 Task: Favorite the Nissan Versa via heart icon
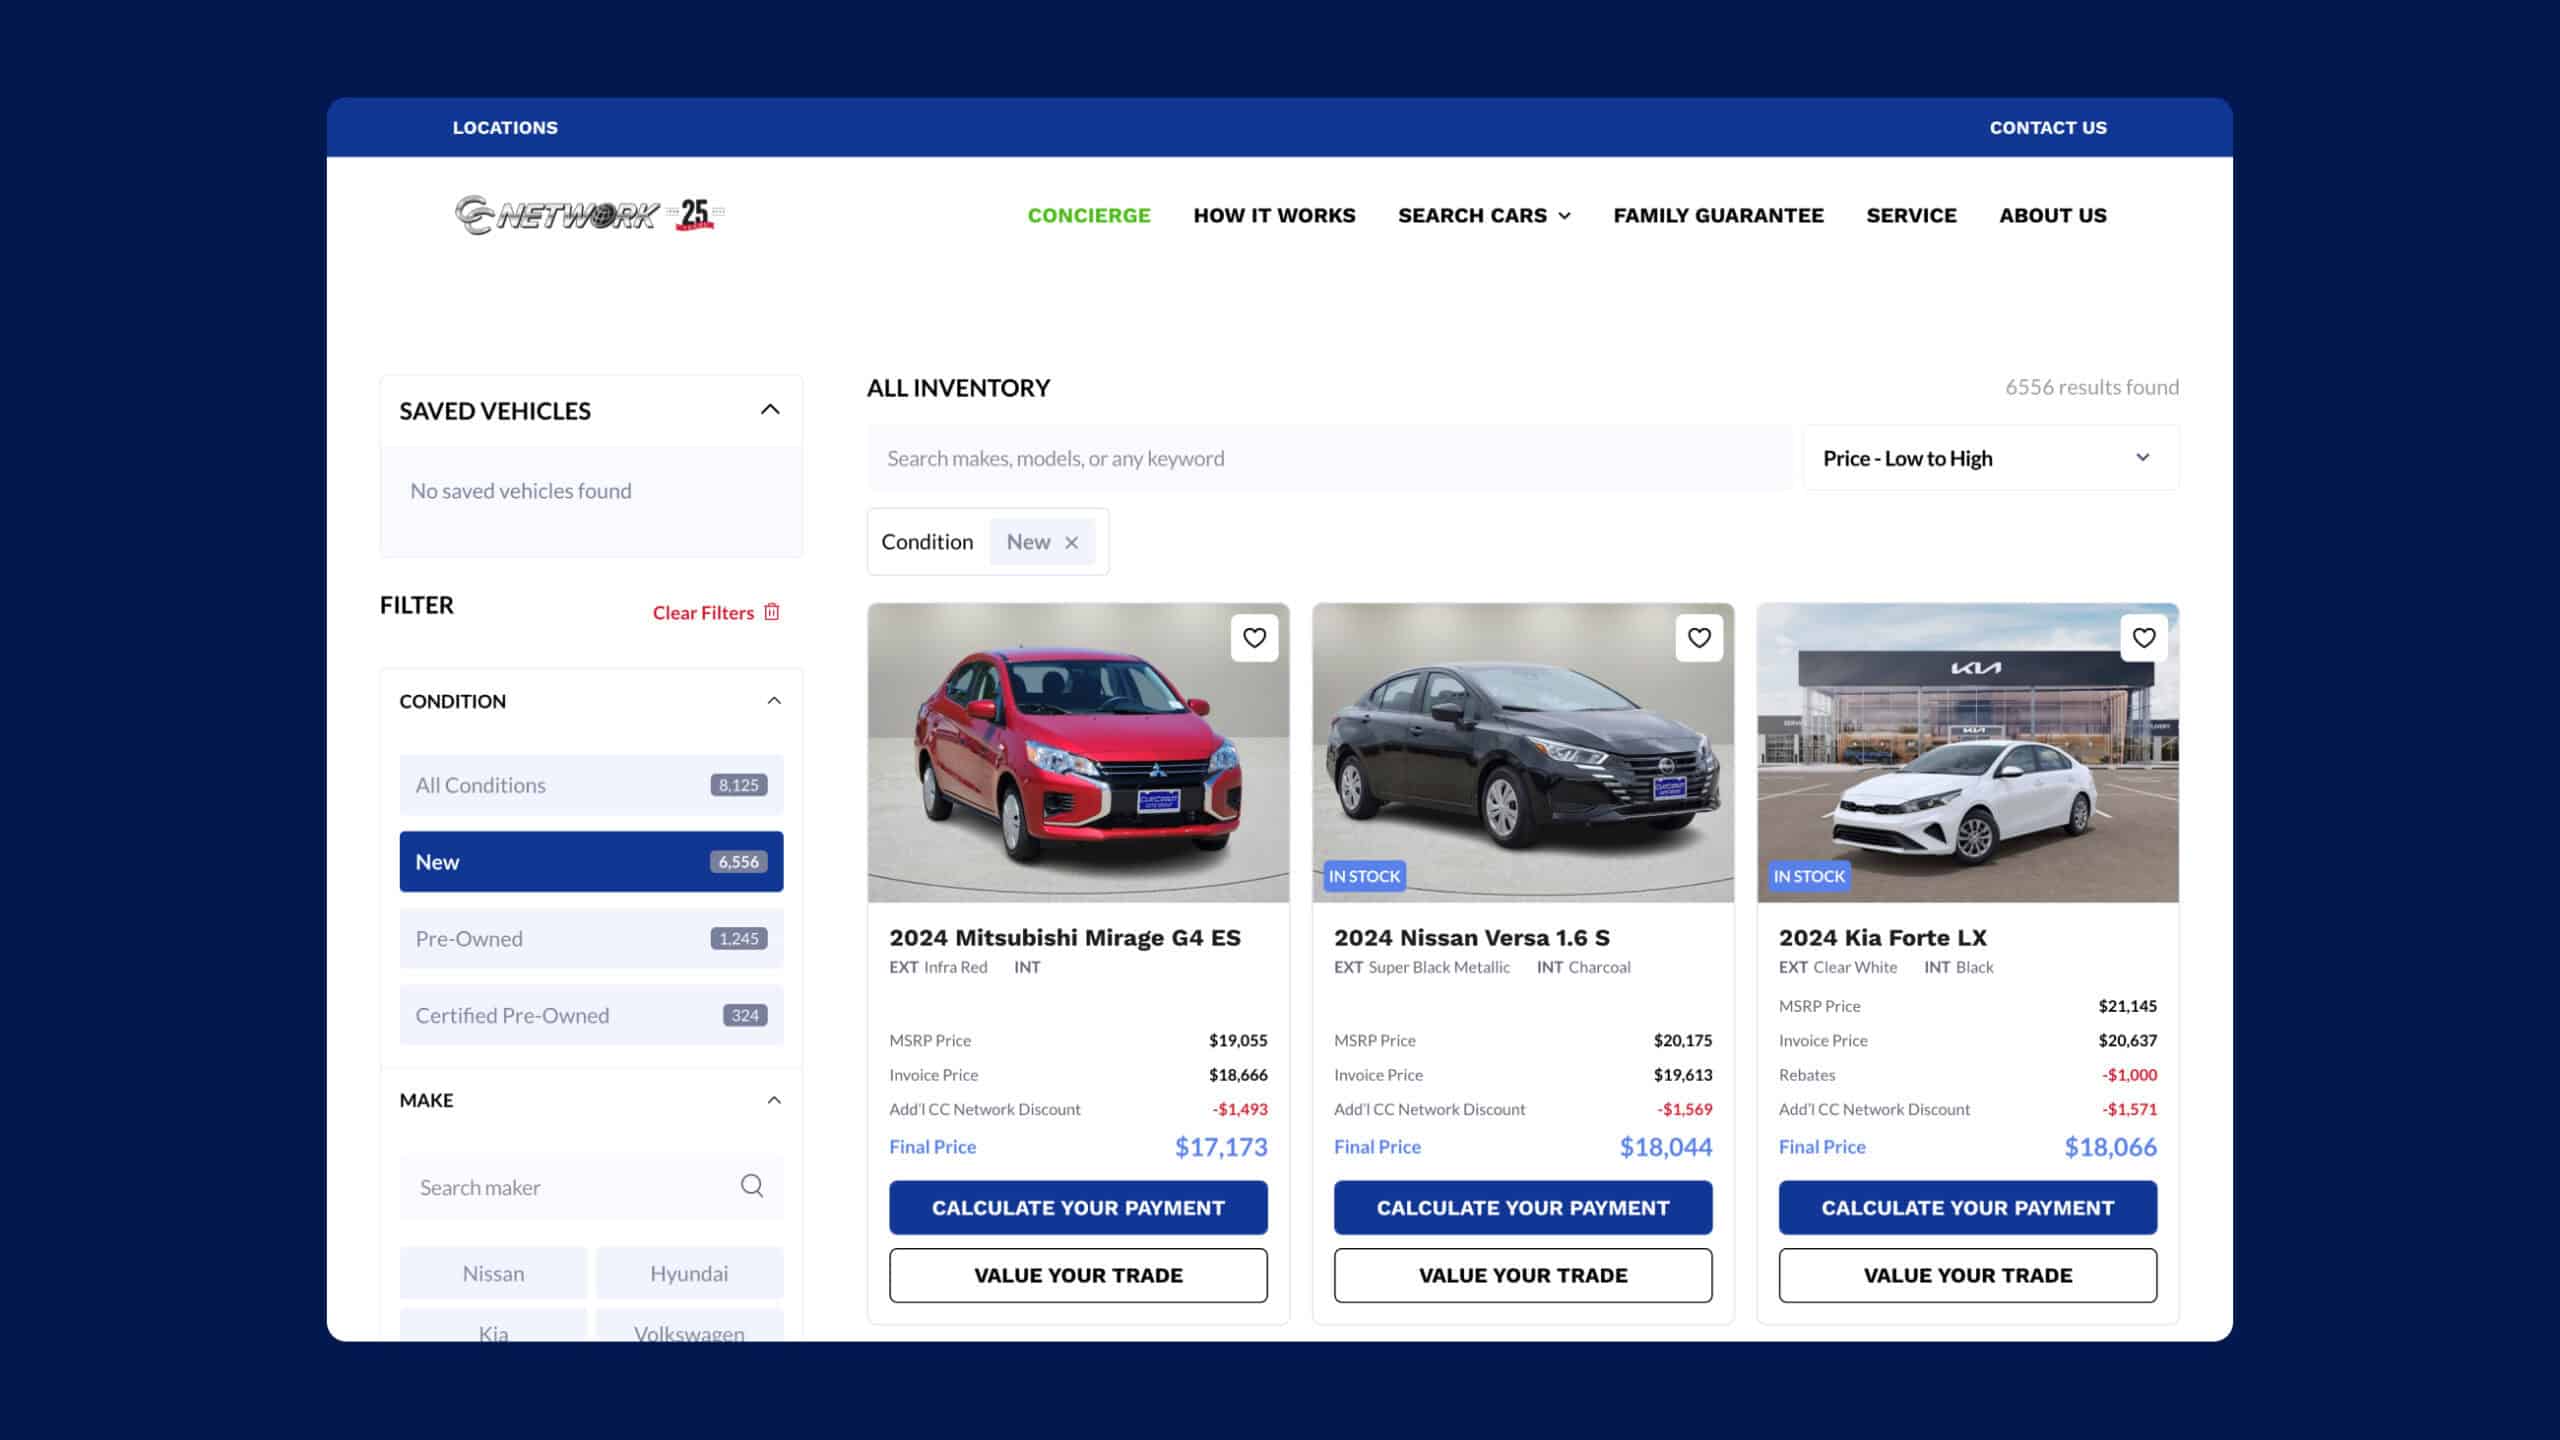[x=1699, y=638]
